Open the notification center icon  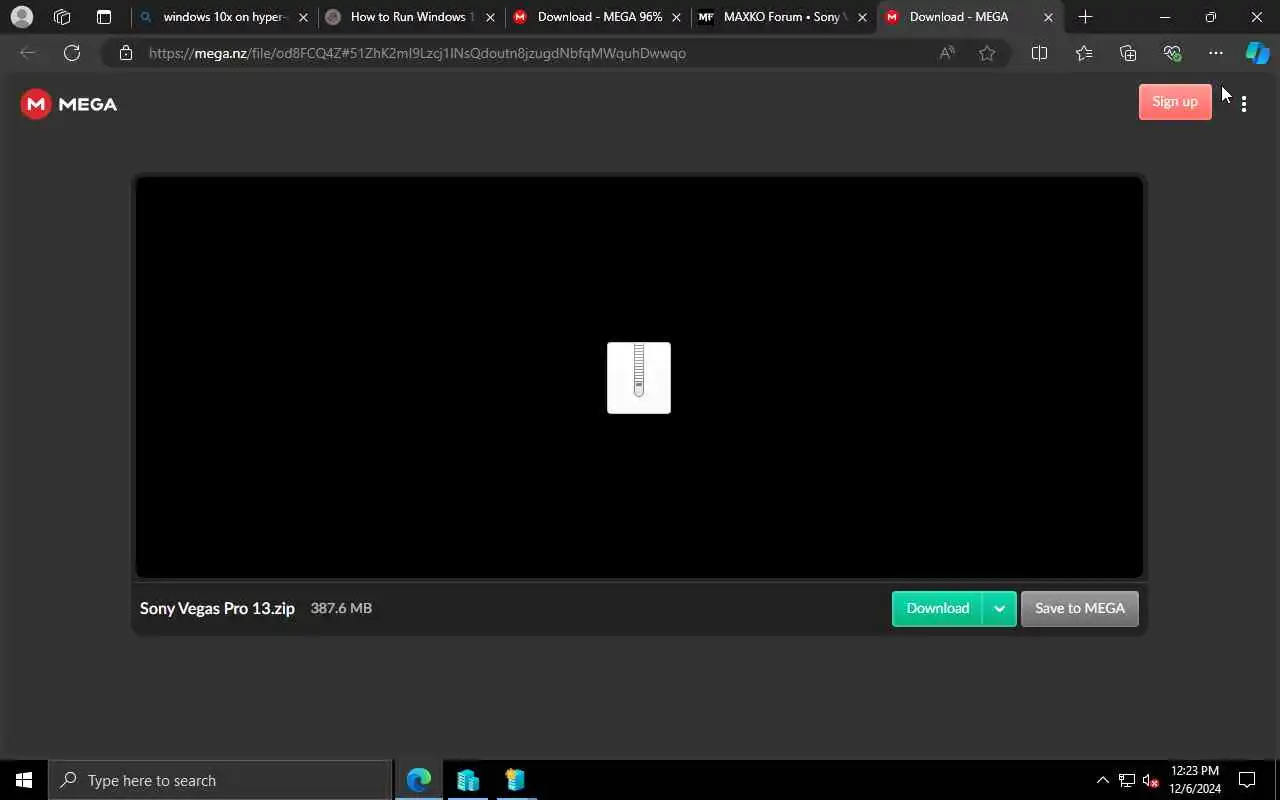point(1248,780)
